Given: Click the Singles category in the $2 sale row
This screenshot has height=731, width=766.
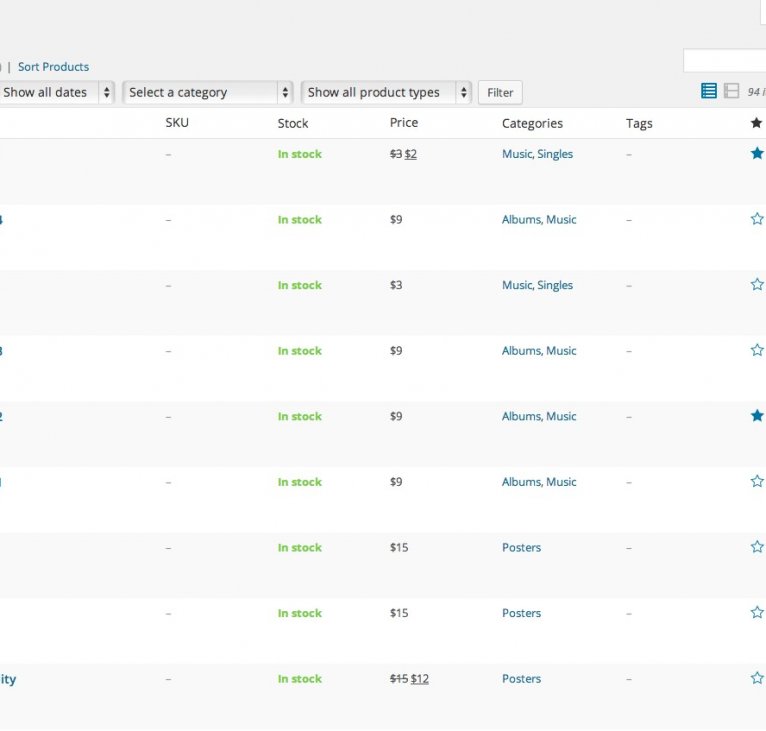Looking at the screenshot, I should (555, 154).
